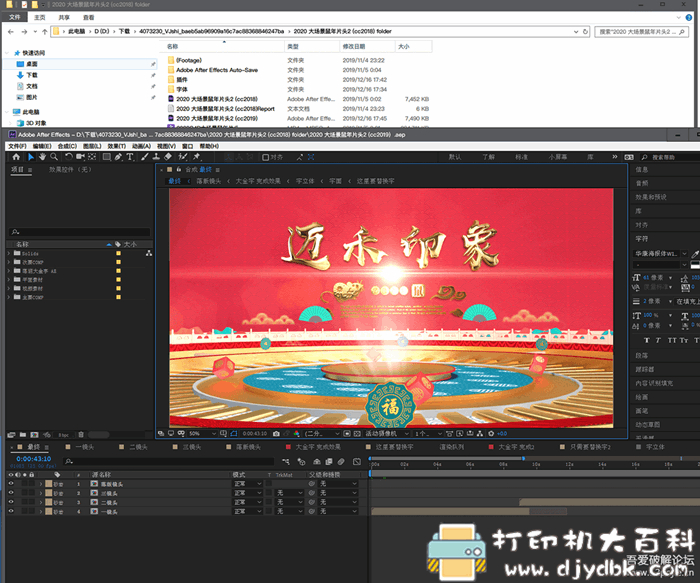This screenshot has width=700, height=583.
Task: Select the Pan Behind anchor point tool
Action: (92, 157)
